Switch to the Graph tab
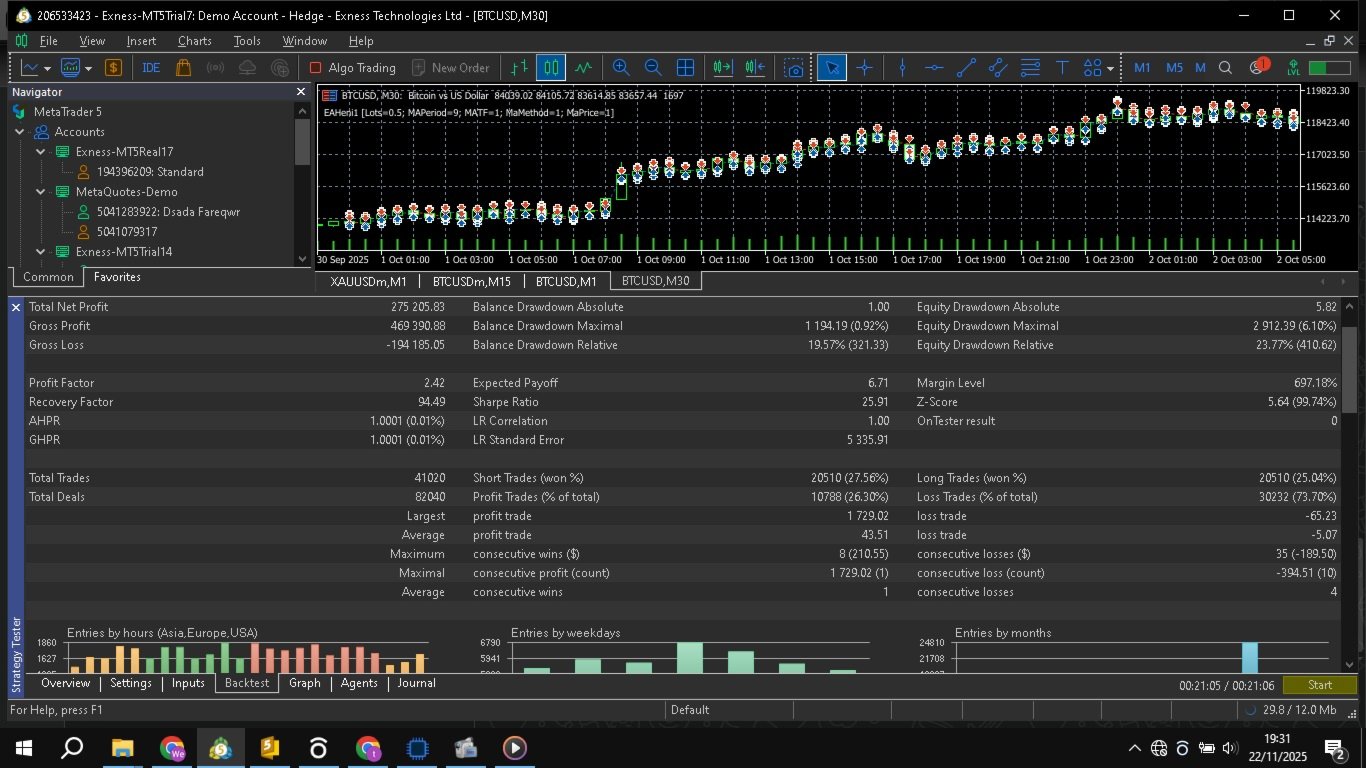This screenshot has height=768, width=1366. pyautogui.click(x=305, y=683)
